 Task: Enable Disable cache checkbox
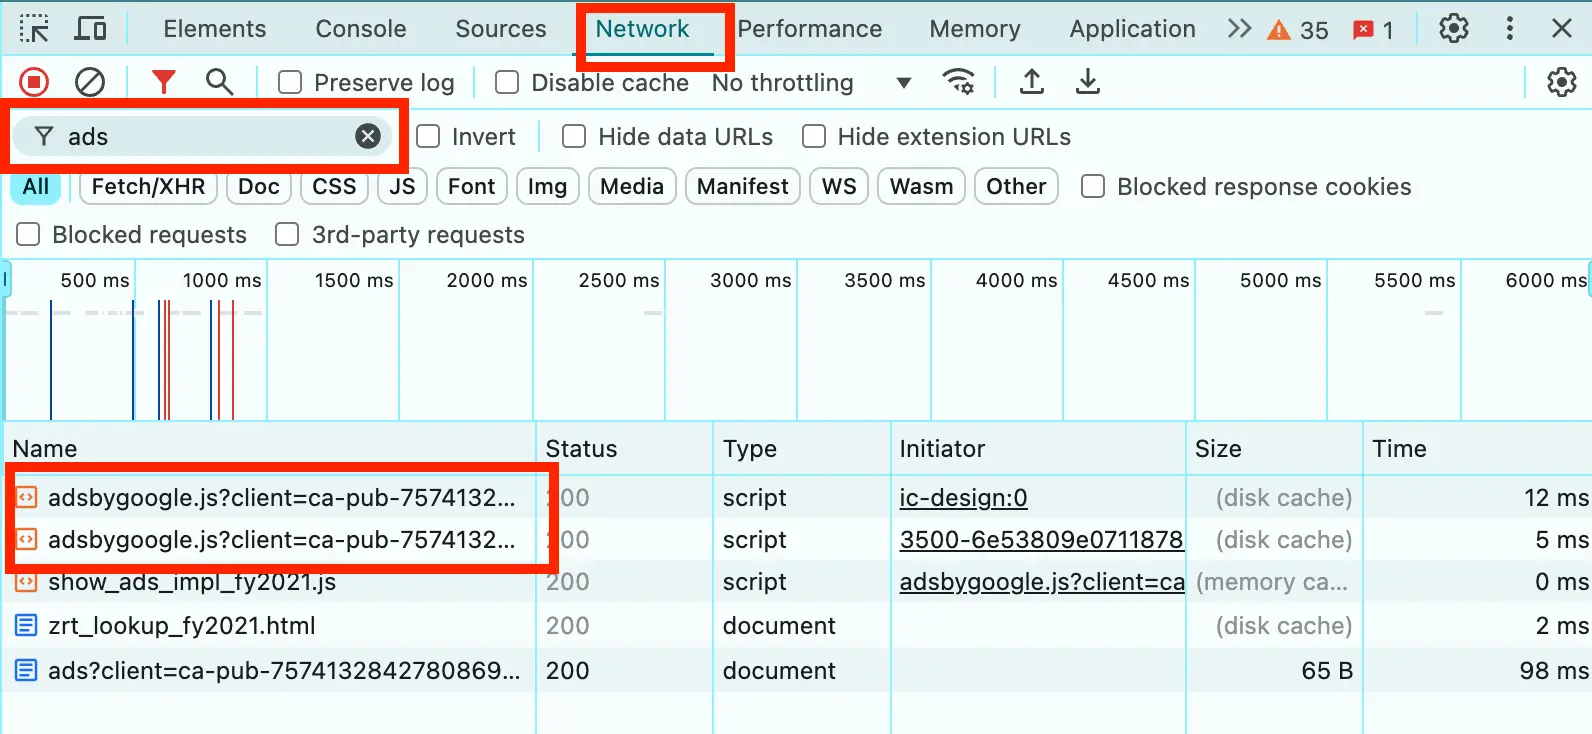(x=507, y=82)
